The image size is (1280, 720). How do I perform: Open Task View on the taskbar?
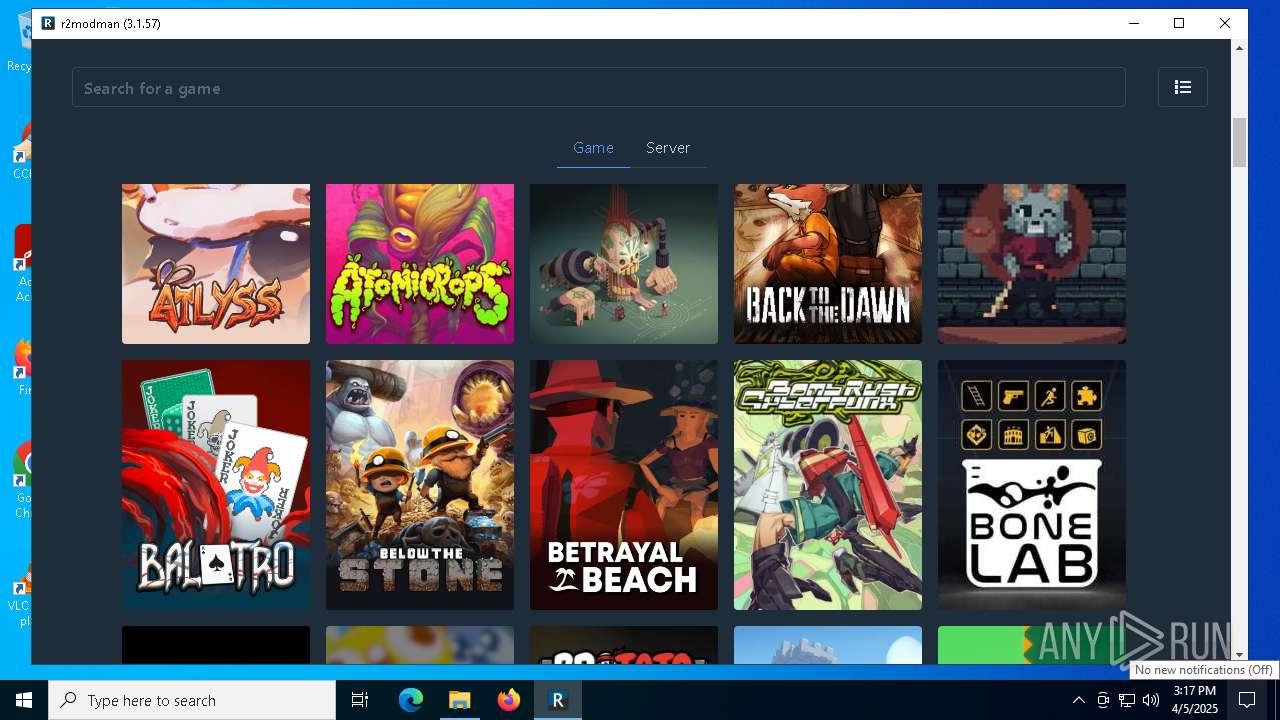[x=360, y=700]
